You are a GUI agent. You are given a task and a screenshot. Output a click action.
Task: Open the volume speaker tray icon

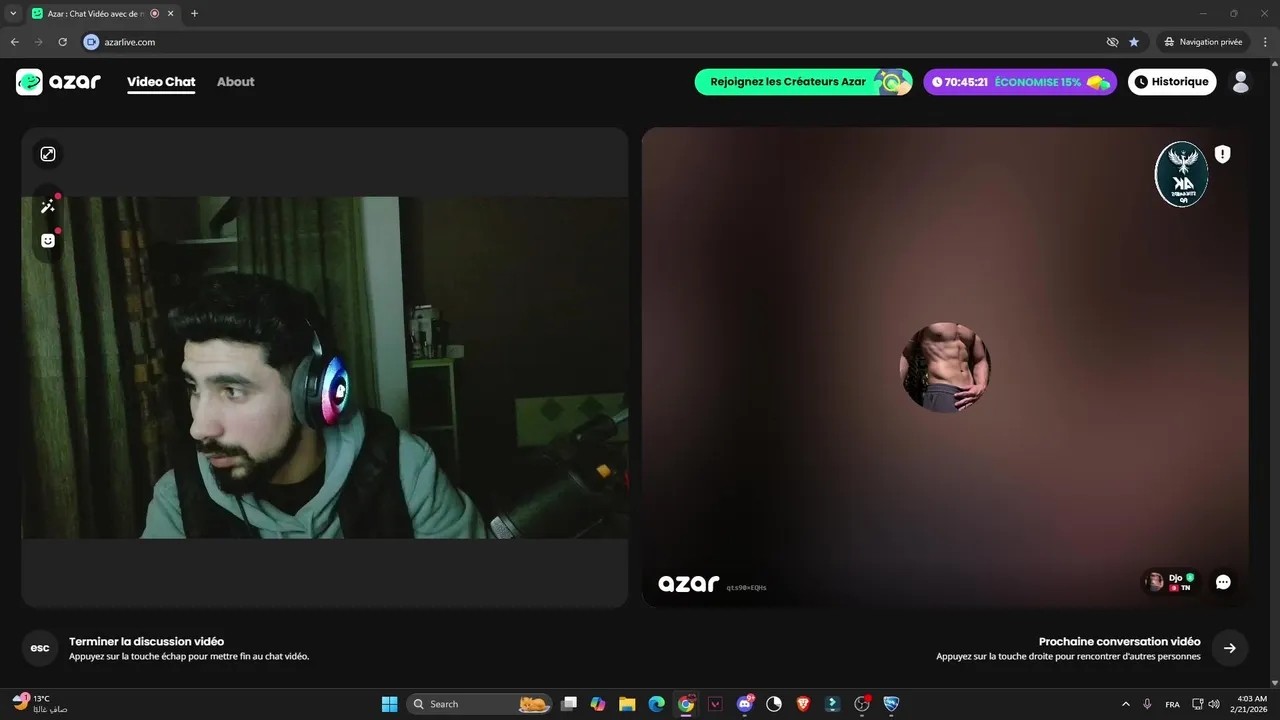[x=1214, y=704]
